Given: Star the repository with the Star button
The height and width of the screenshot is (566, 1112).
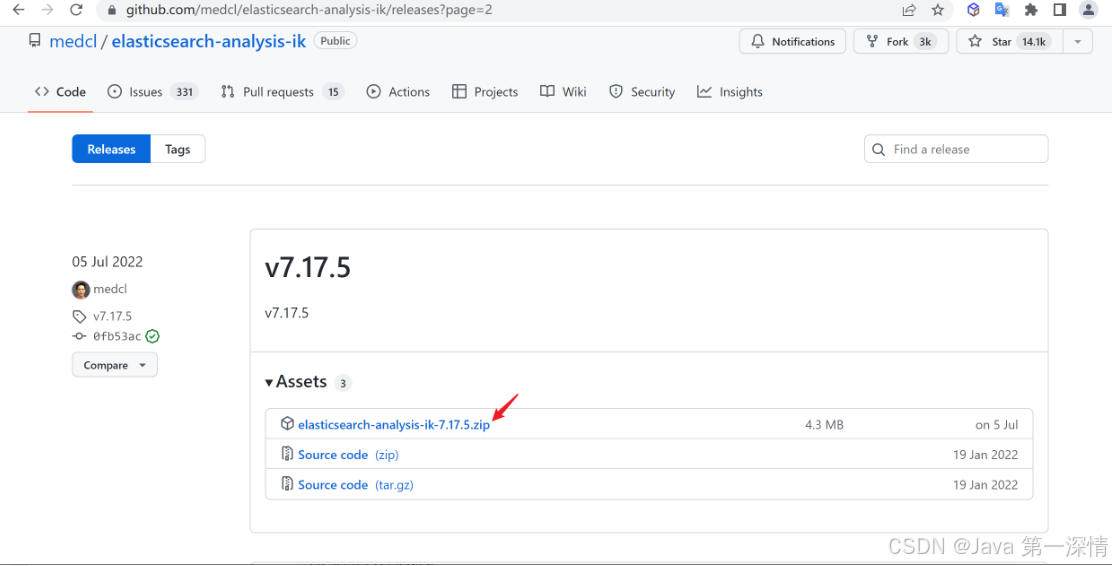Looking at the screenshot, I should pos(1009,41).
